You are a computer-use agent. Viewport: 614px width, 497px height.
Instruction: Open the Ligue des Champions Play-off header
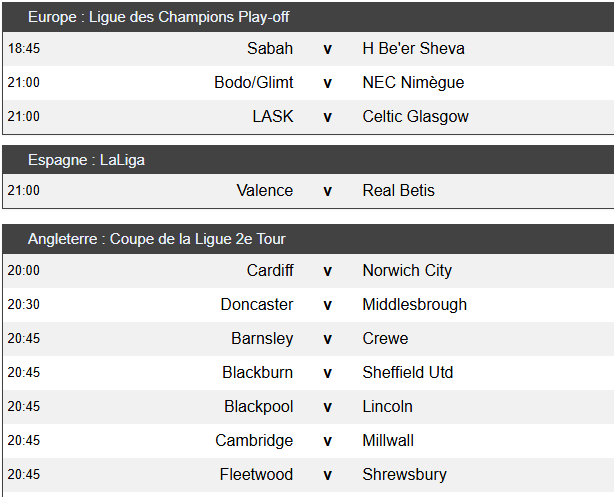308,17
